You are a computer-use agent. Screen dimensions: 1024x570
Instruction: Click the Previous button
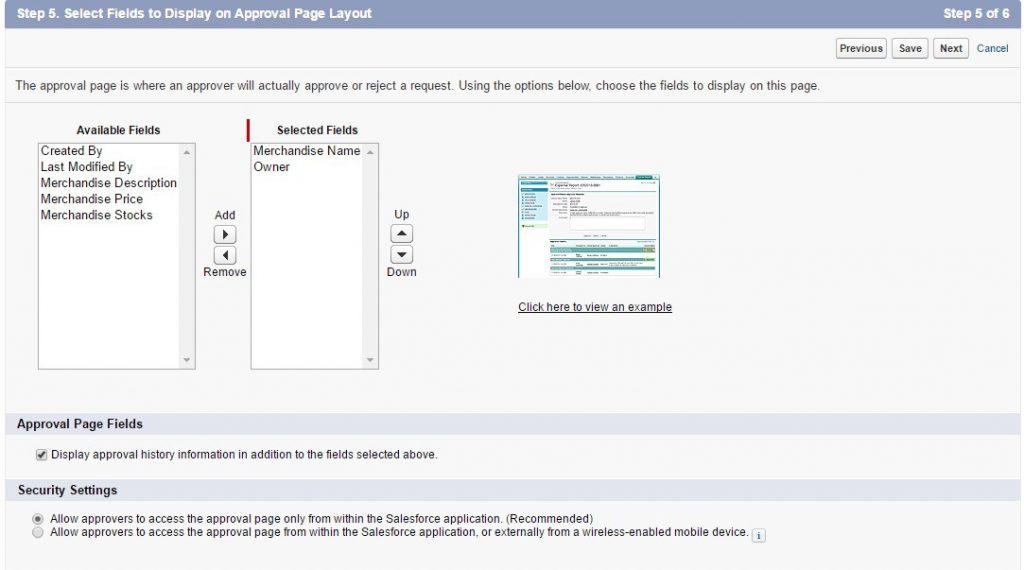coord(861,48)
